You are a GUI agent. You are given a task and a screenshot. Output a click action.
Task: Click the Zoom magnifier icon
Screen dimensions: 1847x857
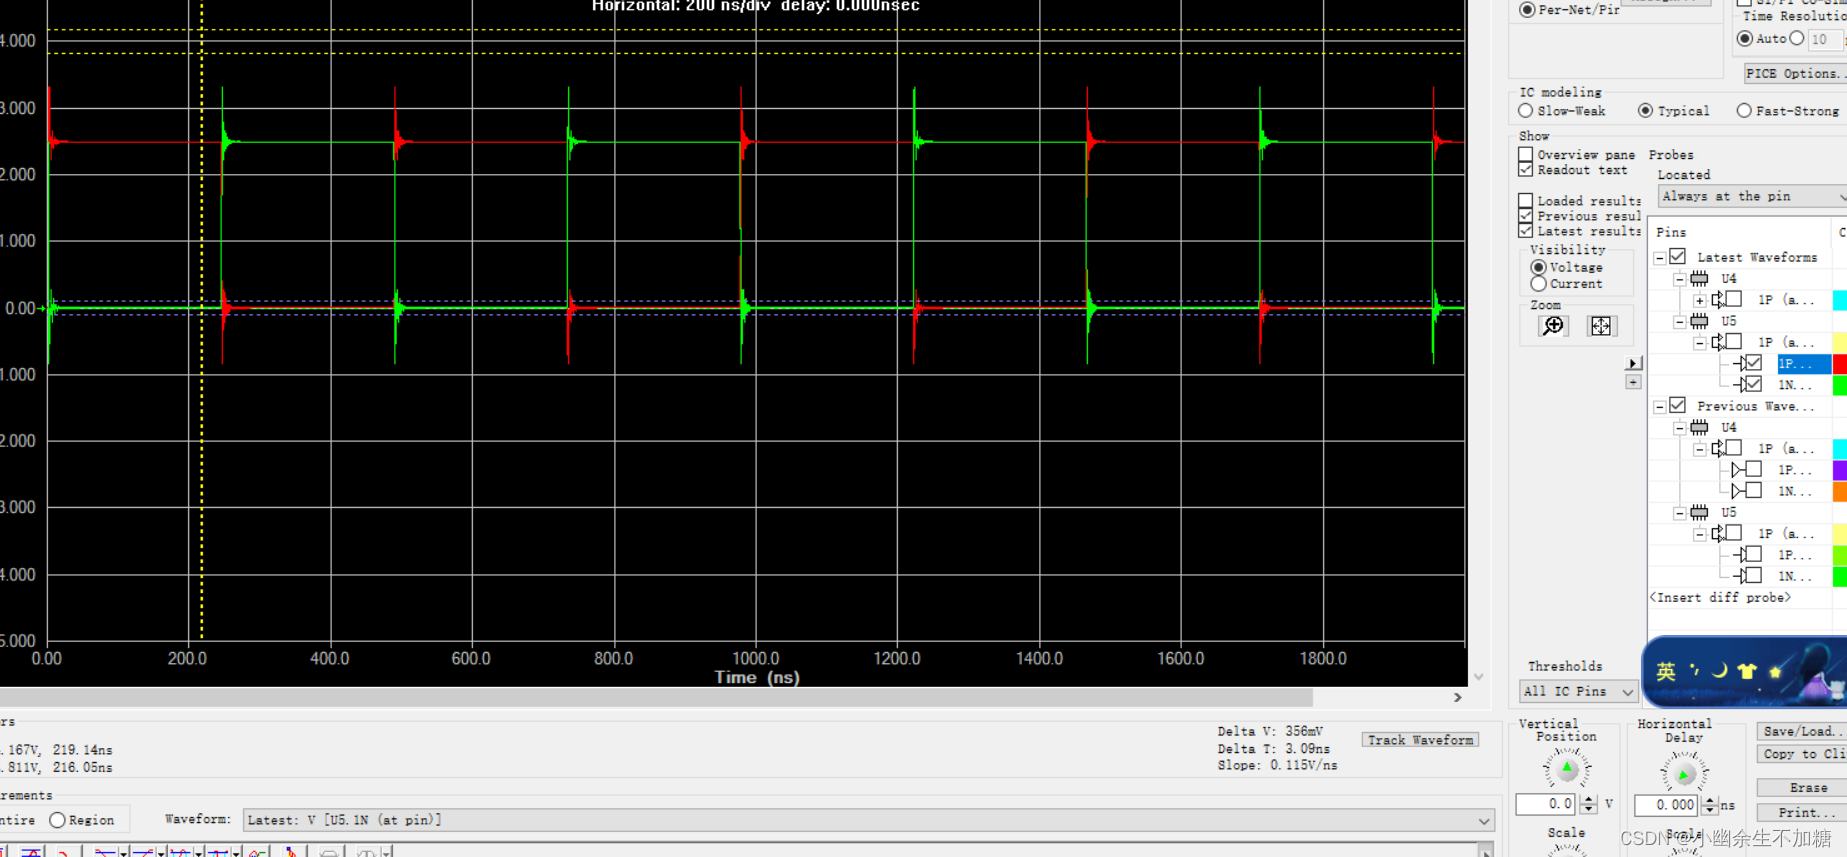click(x=1552, y=326)
